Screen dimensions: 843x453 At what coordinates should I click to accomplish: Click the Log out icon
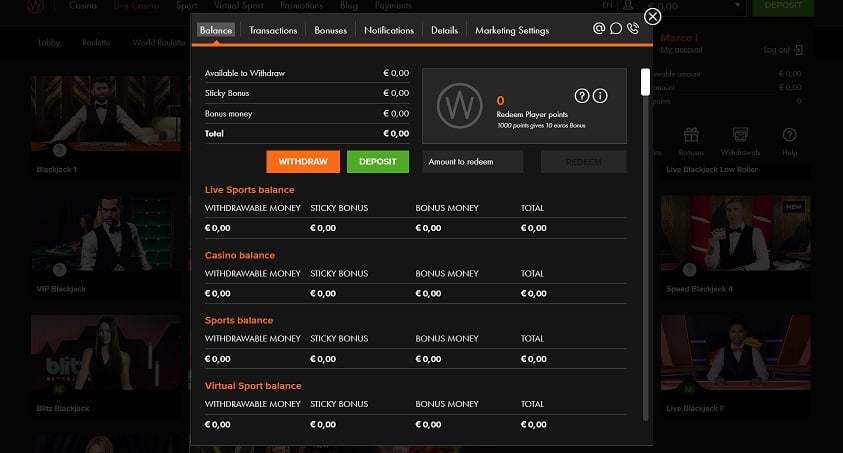point(798,50)
